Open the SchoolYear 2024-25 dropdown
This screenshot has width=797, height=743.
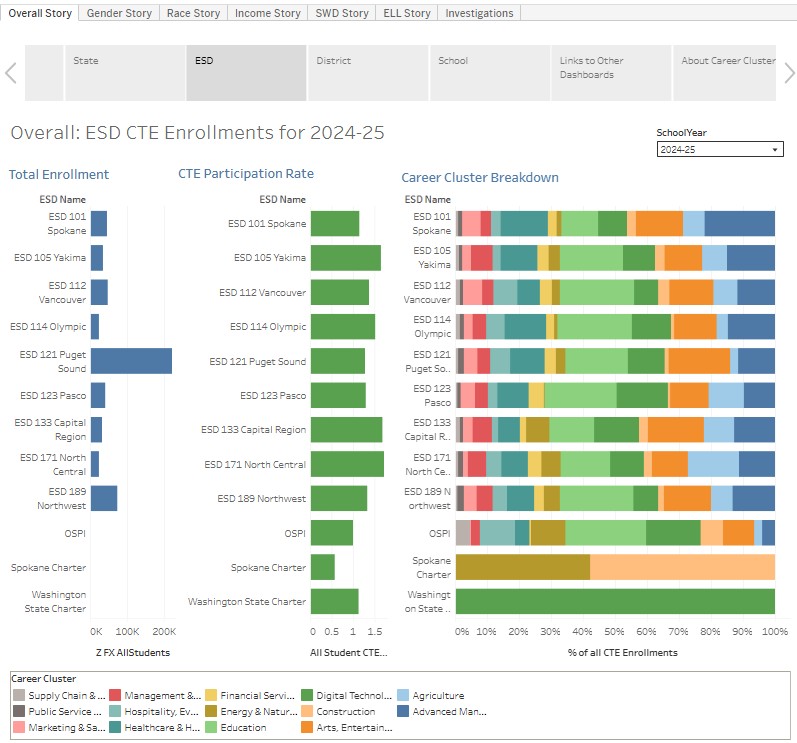pos(720,149)
